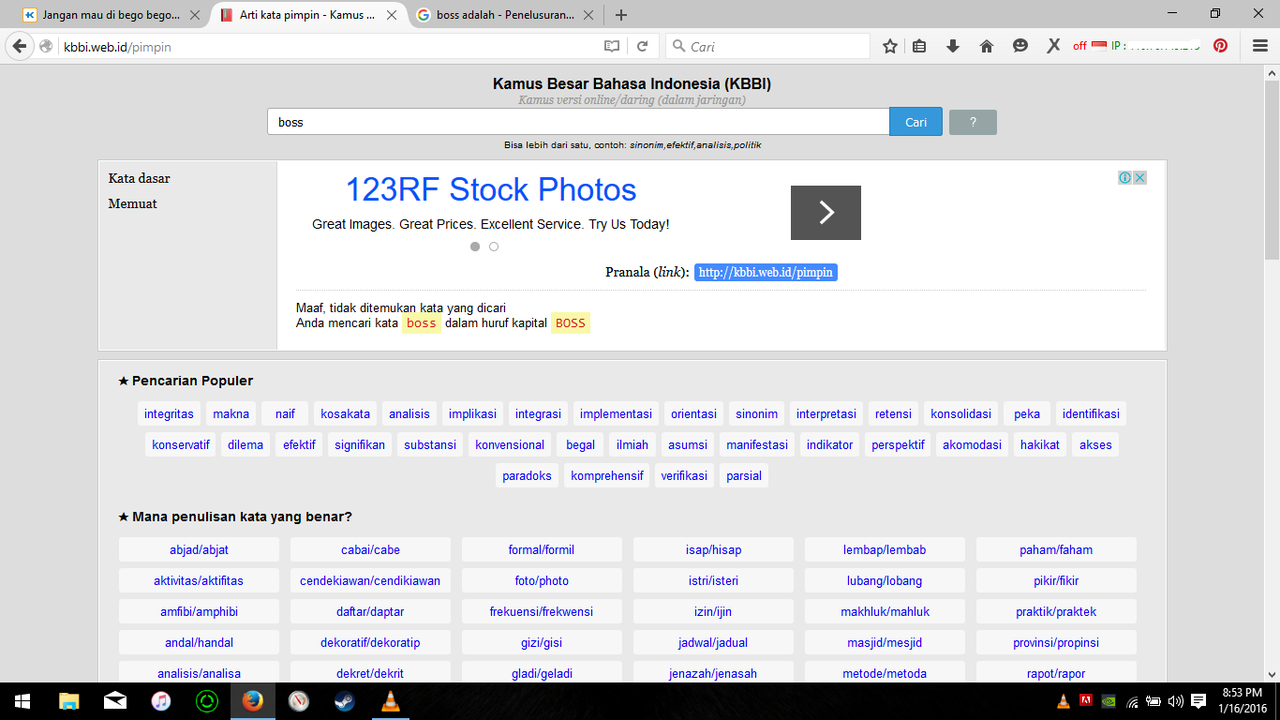Open the smiley chat toolbar icon
This screenshot has height=720, width=1280.
tap(1020, 46)
